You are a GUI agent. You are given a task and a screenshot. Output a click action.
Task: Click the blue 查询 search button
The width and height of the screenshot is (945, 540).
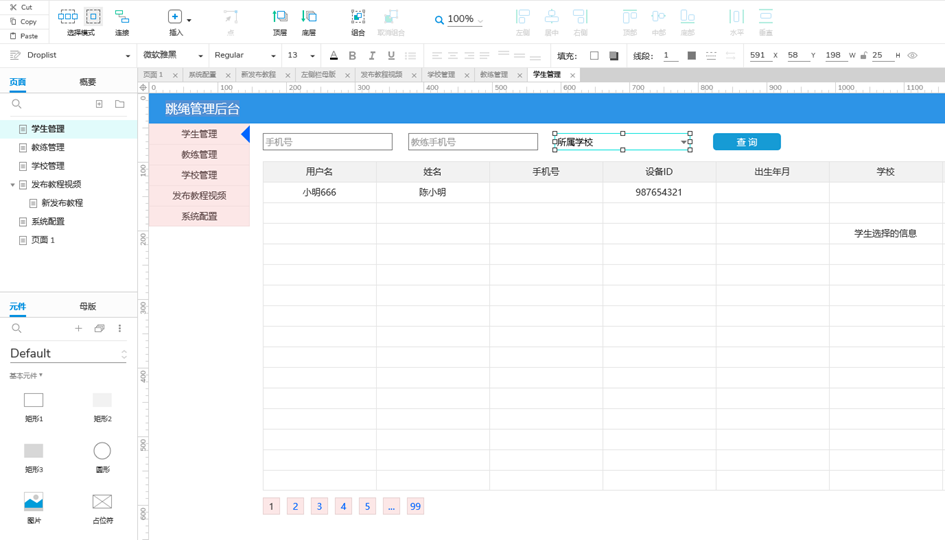pyautogui.click(x=747, y=142)
